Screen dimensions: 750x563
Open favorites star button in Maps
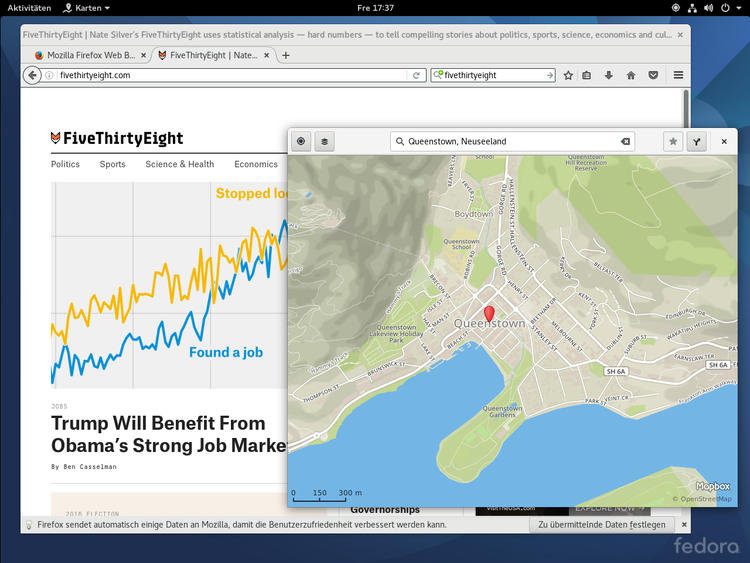point(673,141)
